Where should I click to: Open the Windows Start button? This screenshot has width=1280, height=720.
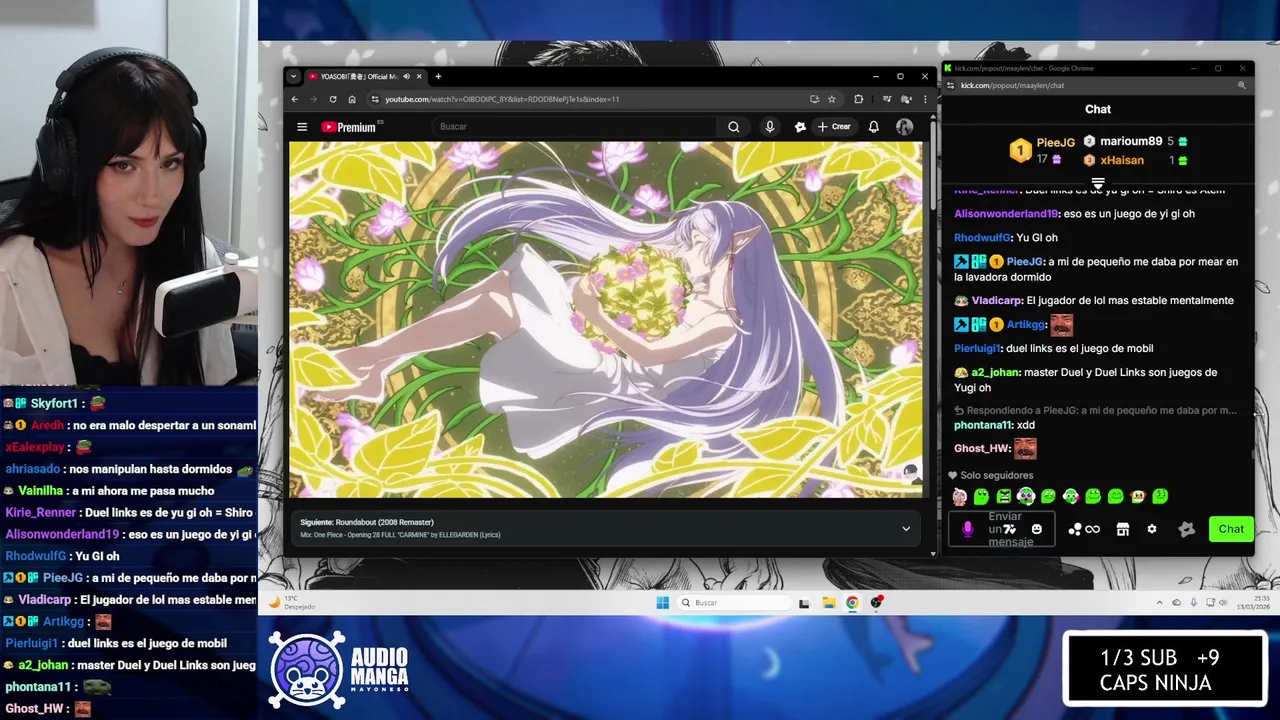click(x=662, y=602)
